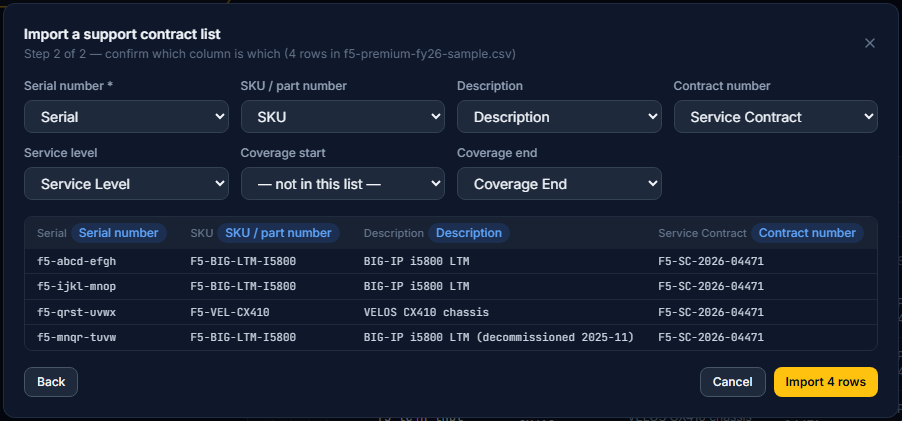902x421 pixels.
Task: Select serial cell f5-ijkl-mnop
Action: (x=77, y=286)
